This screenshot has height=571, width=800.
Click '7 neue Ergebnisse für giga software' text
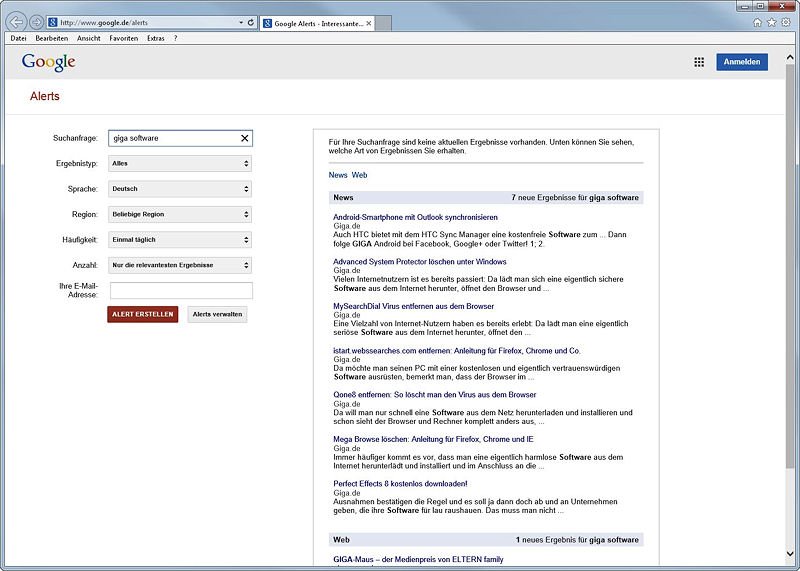click(575, 197)
